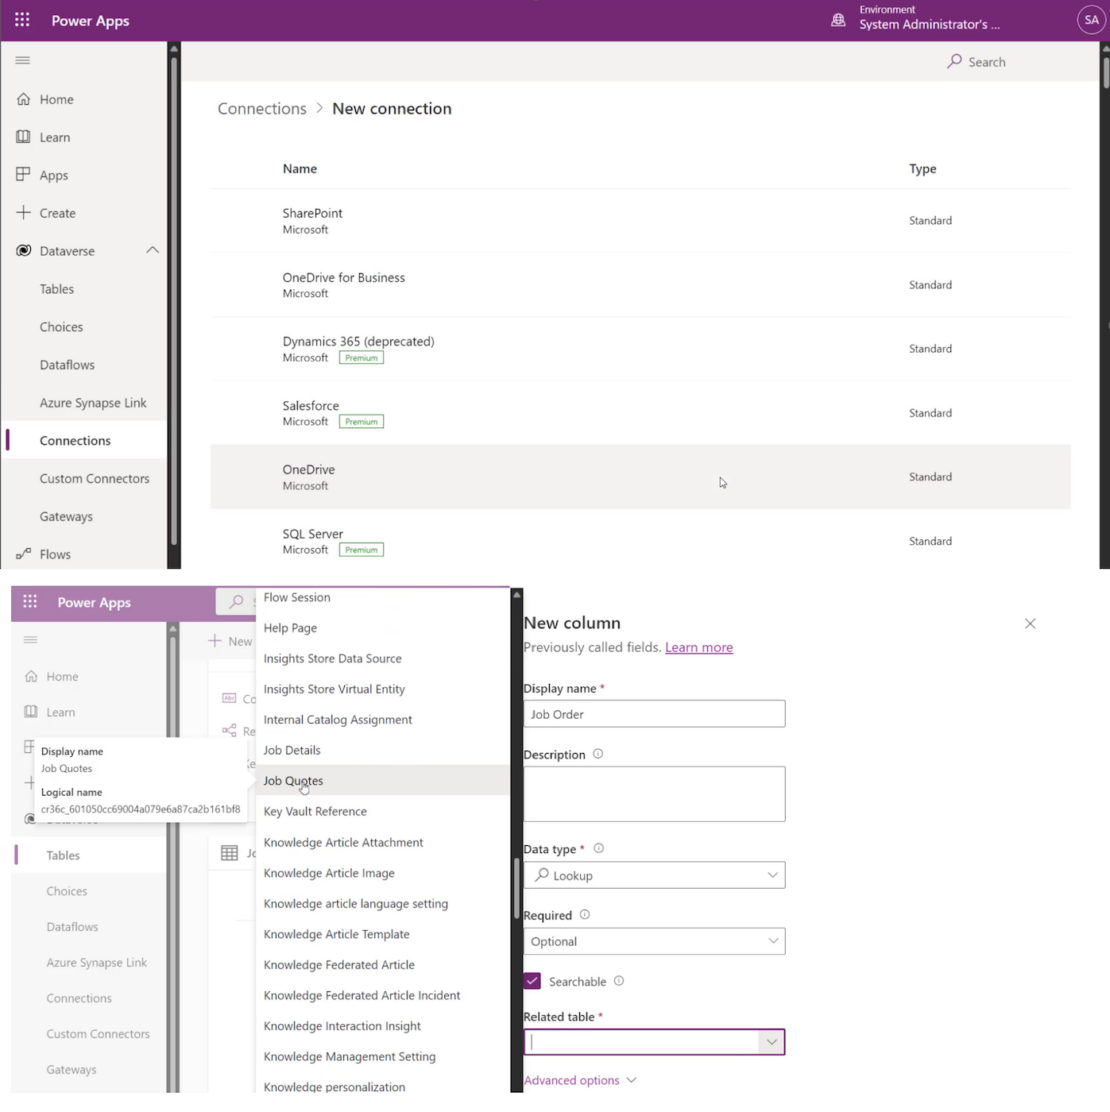Image resolution: width=1110 pixels, height=1112 pixels.
Task: Select Custom Connectors in top sidebar
Action: coord(94,479)
